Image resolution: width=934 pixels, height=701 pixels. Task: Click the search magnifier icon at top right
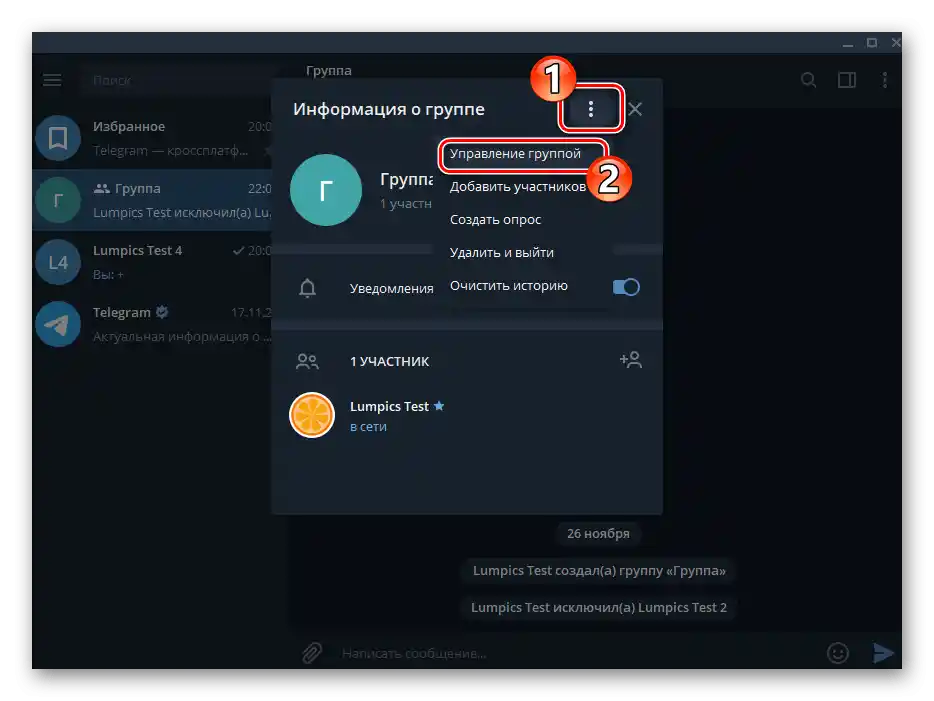coord(809,80)
